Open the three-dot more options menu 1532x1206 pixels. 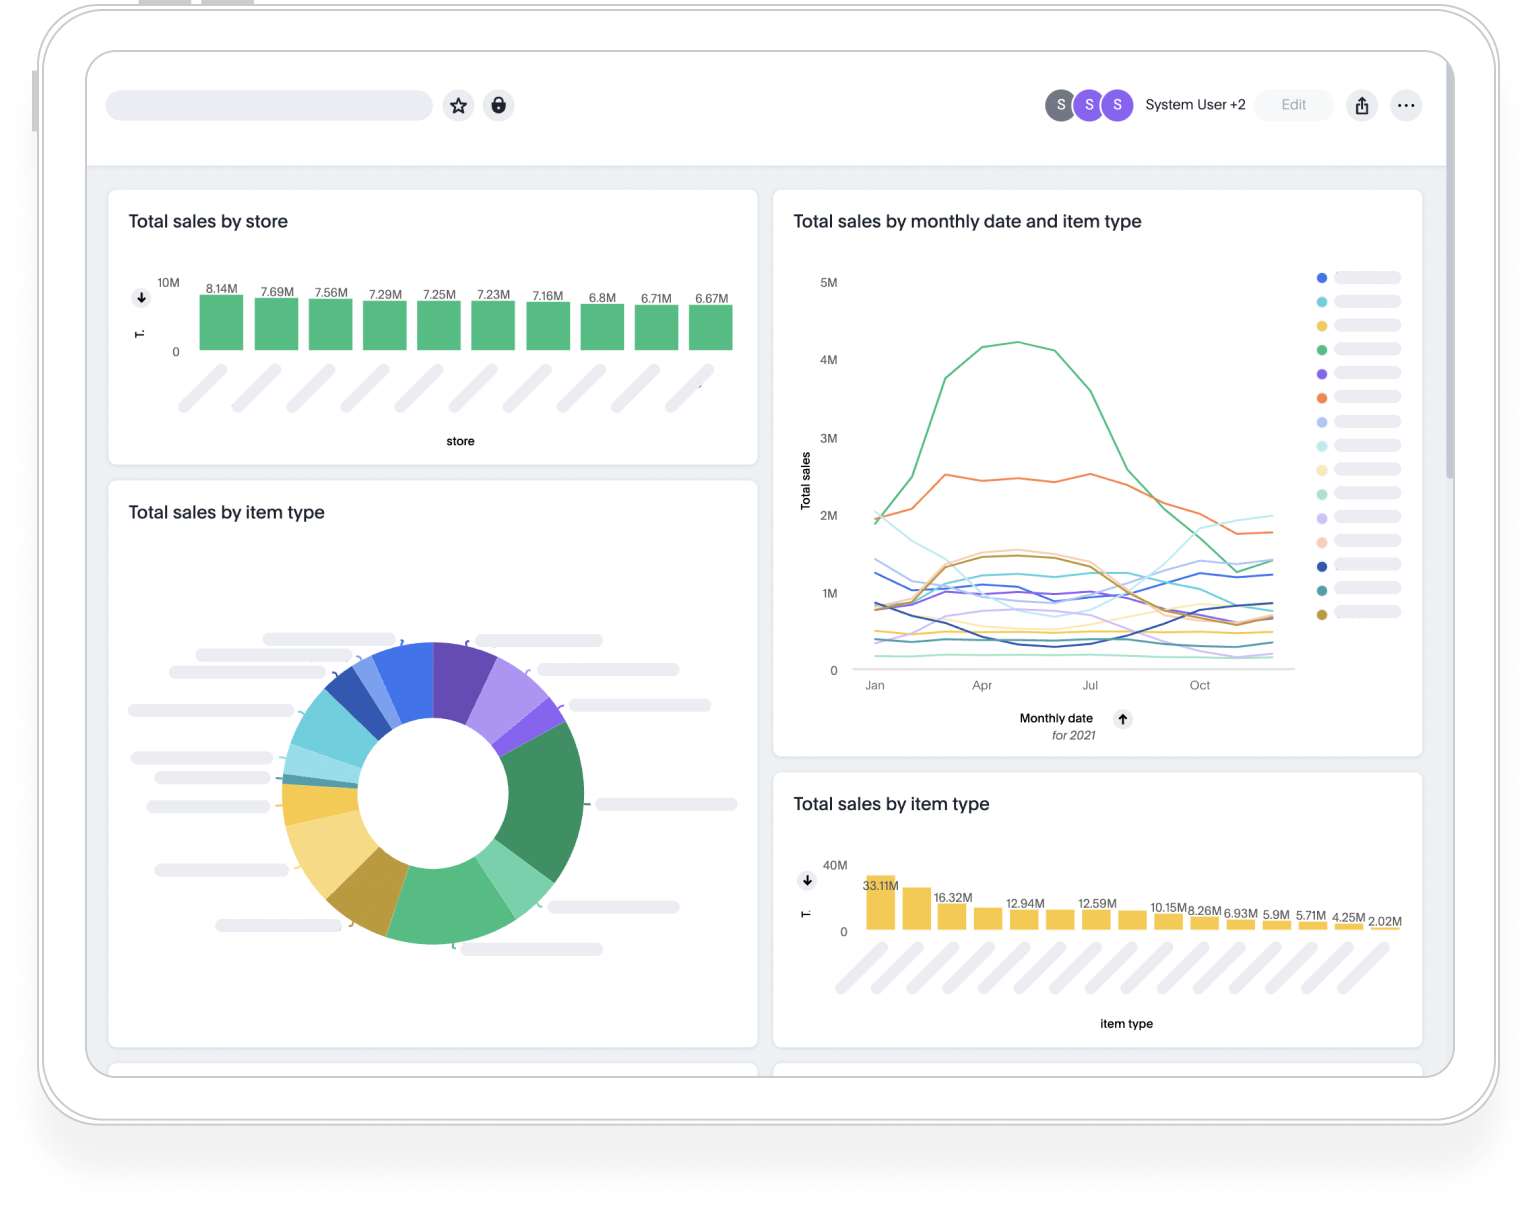point(1405,105)
